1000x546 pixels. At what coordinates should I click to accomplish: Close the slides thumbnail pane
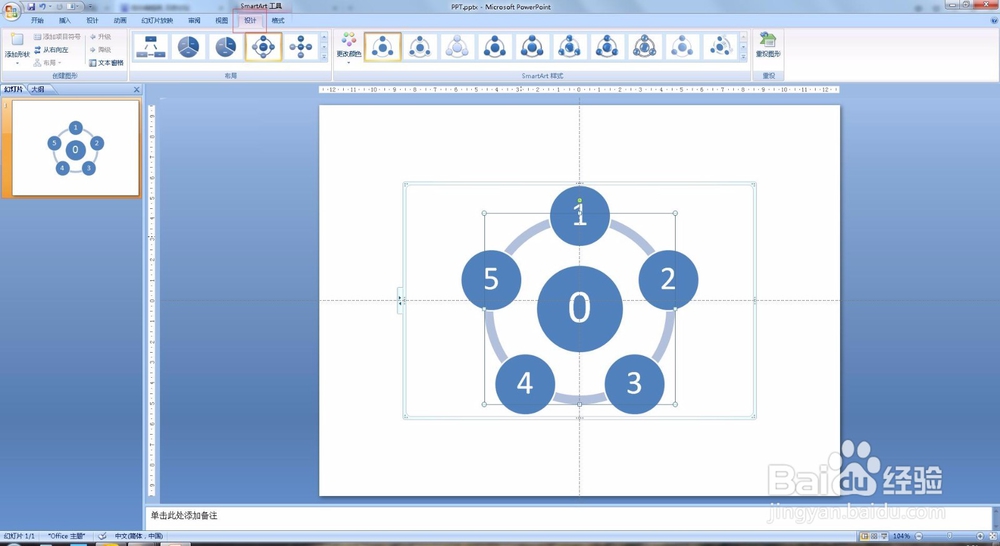click(x=136, y=89)
